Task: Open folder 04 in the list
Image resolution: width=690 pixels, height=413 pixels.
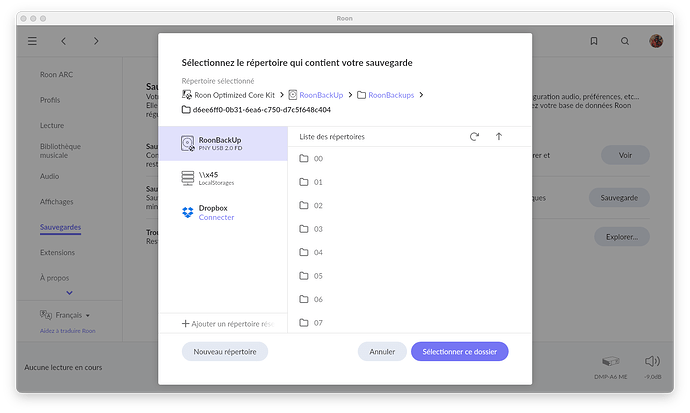Action: coord(409,252)
